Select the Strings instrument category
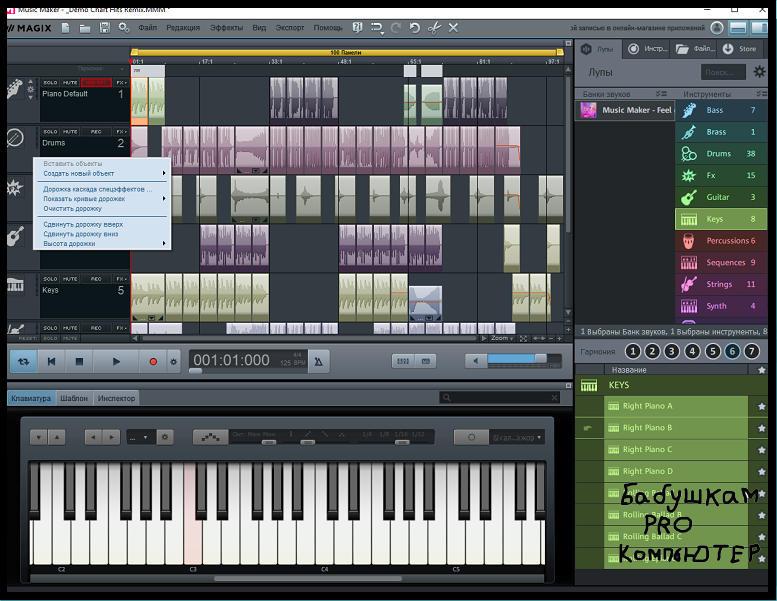Screen dimensions: 777x601 (x=721, y=284)
